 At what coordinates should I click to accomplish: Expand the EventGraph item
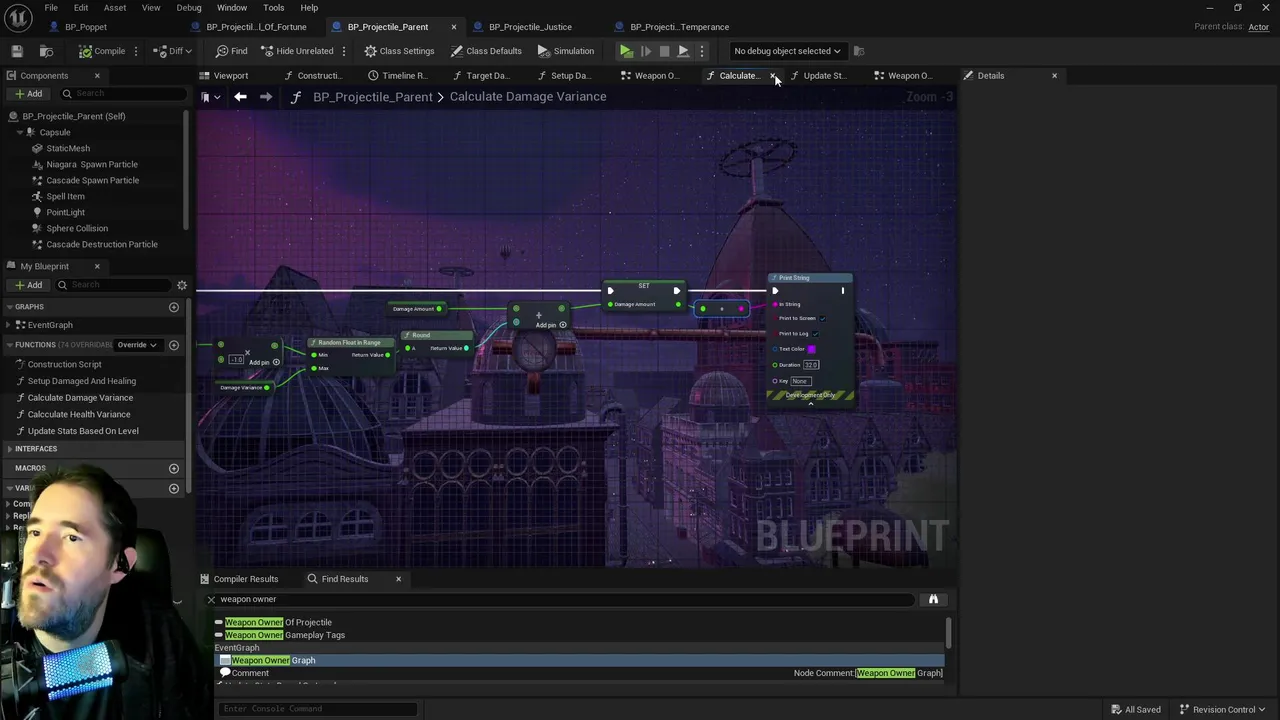pyautogui.click(x=9, y=325)
